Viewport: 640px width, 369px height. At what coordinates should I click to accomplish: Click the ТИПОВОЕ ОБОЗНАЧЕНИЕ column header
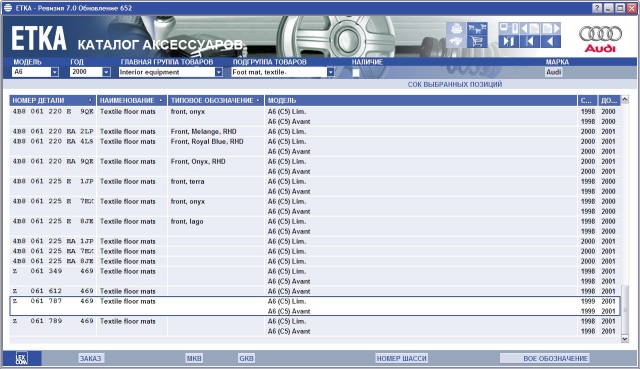[216, 100]
